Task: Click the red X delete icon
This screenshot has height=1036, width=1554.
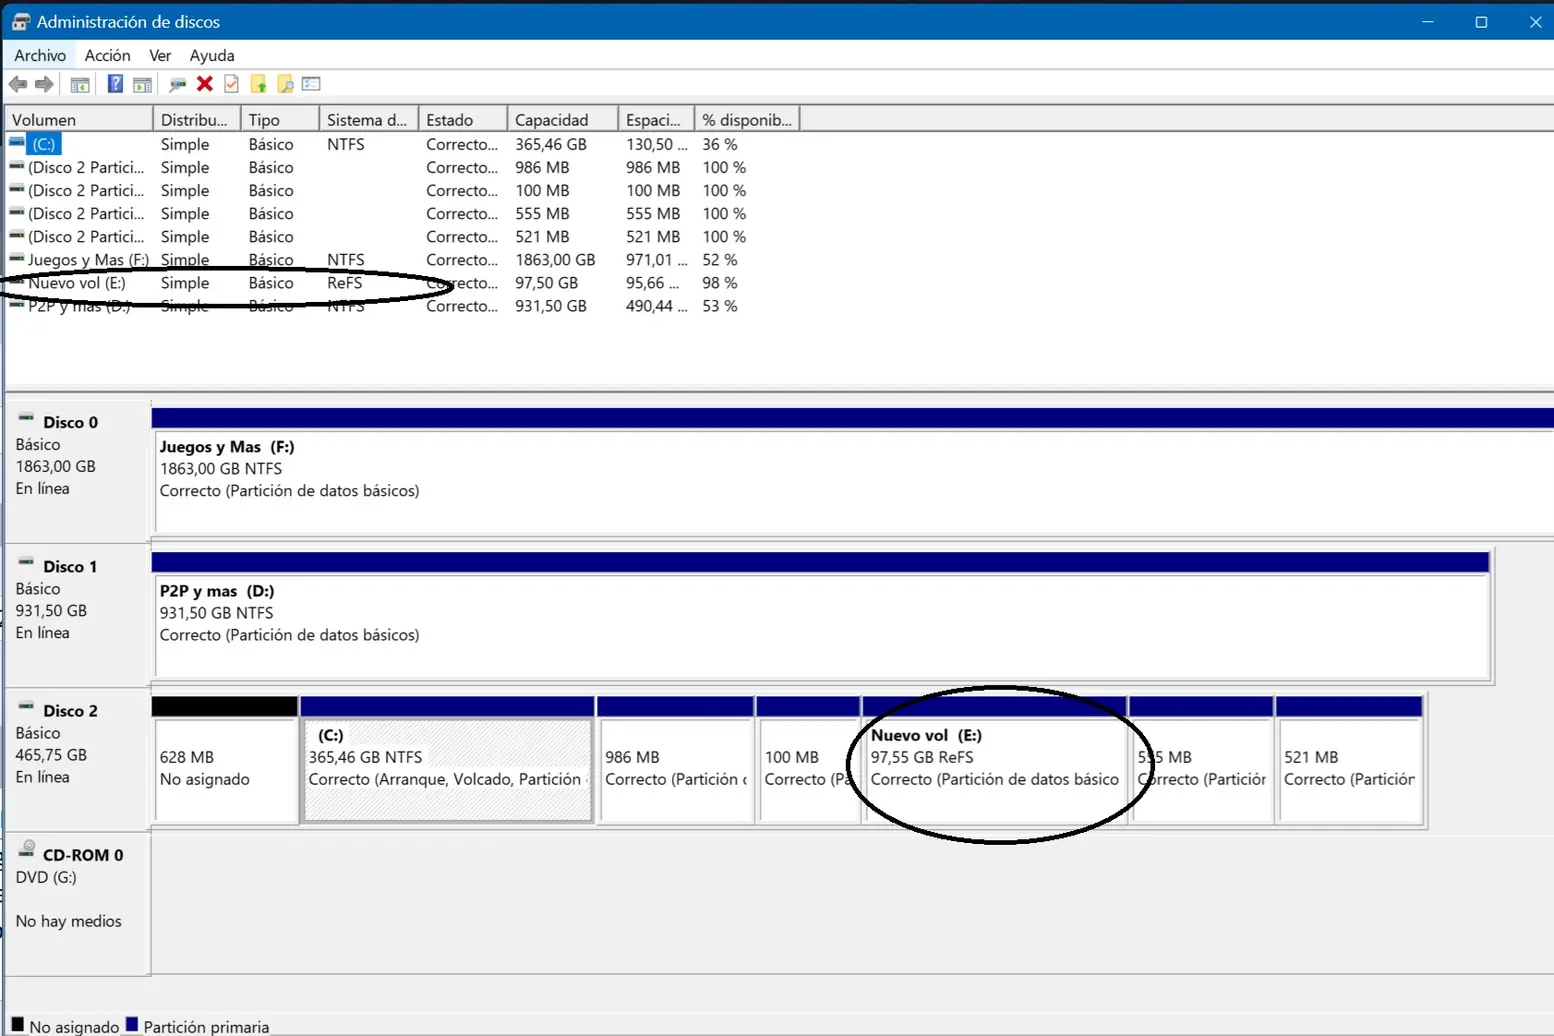Action: tap(205, 84)
